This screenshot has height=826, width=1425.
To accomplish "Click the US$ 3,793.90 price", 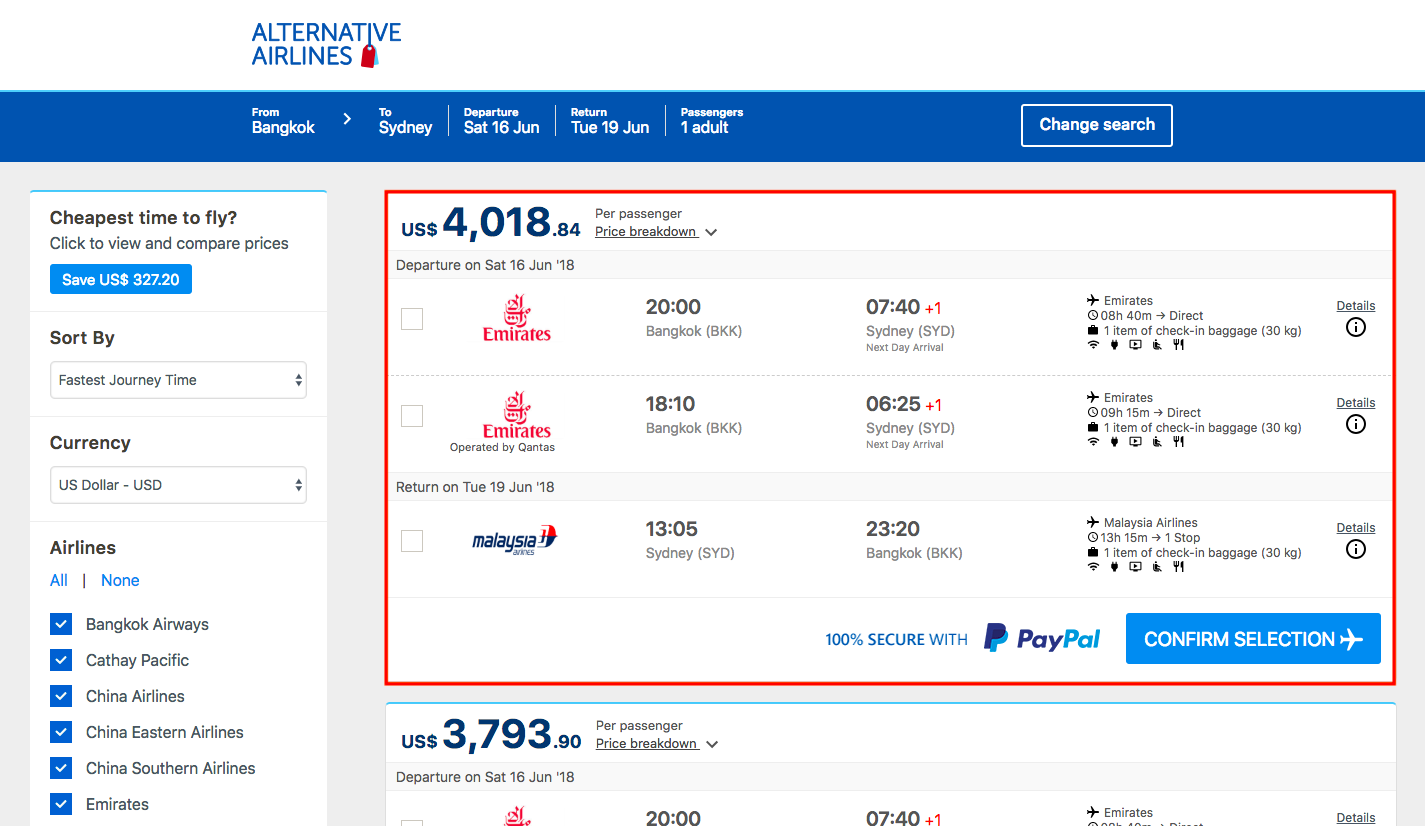I will point(491,734).
